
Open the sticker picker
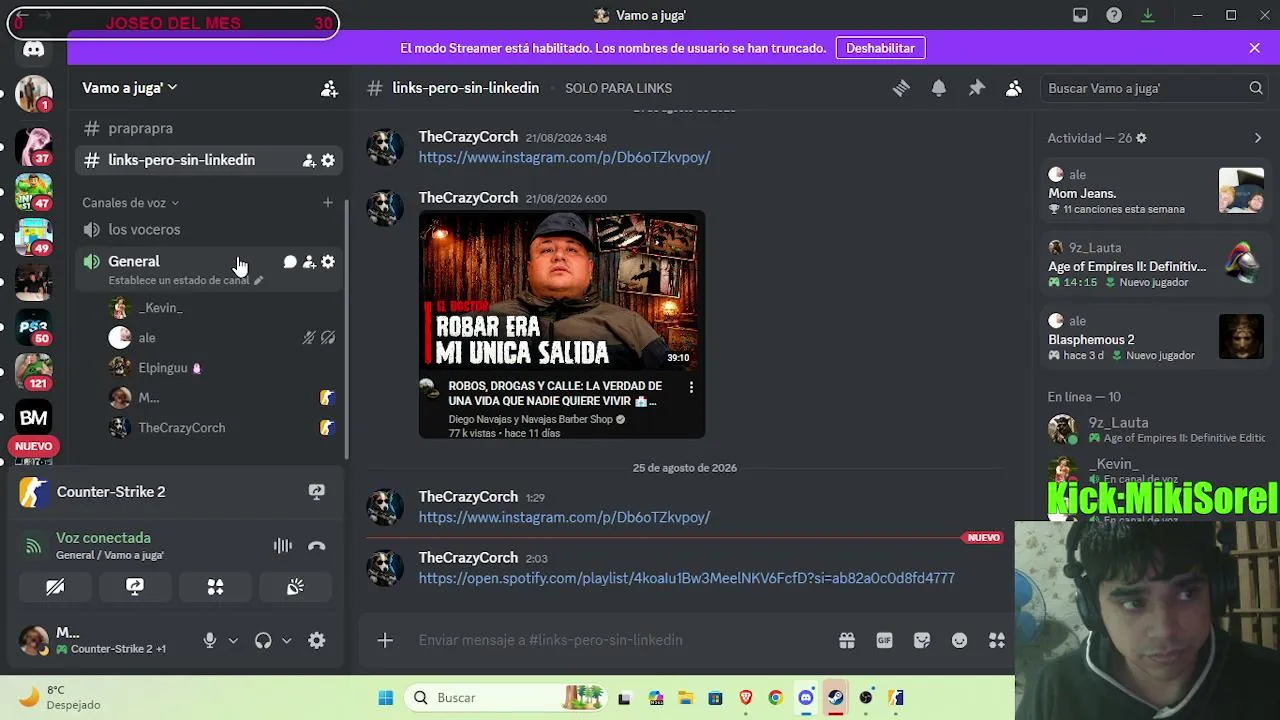point(922,640)
